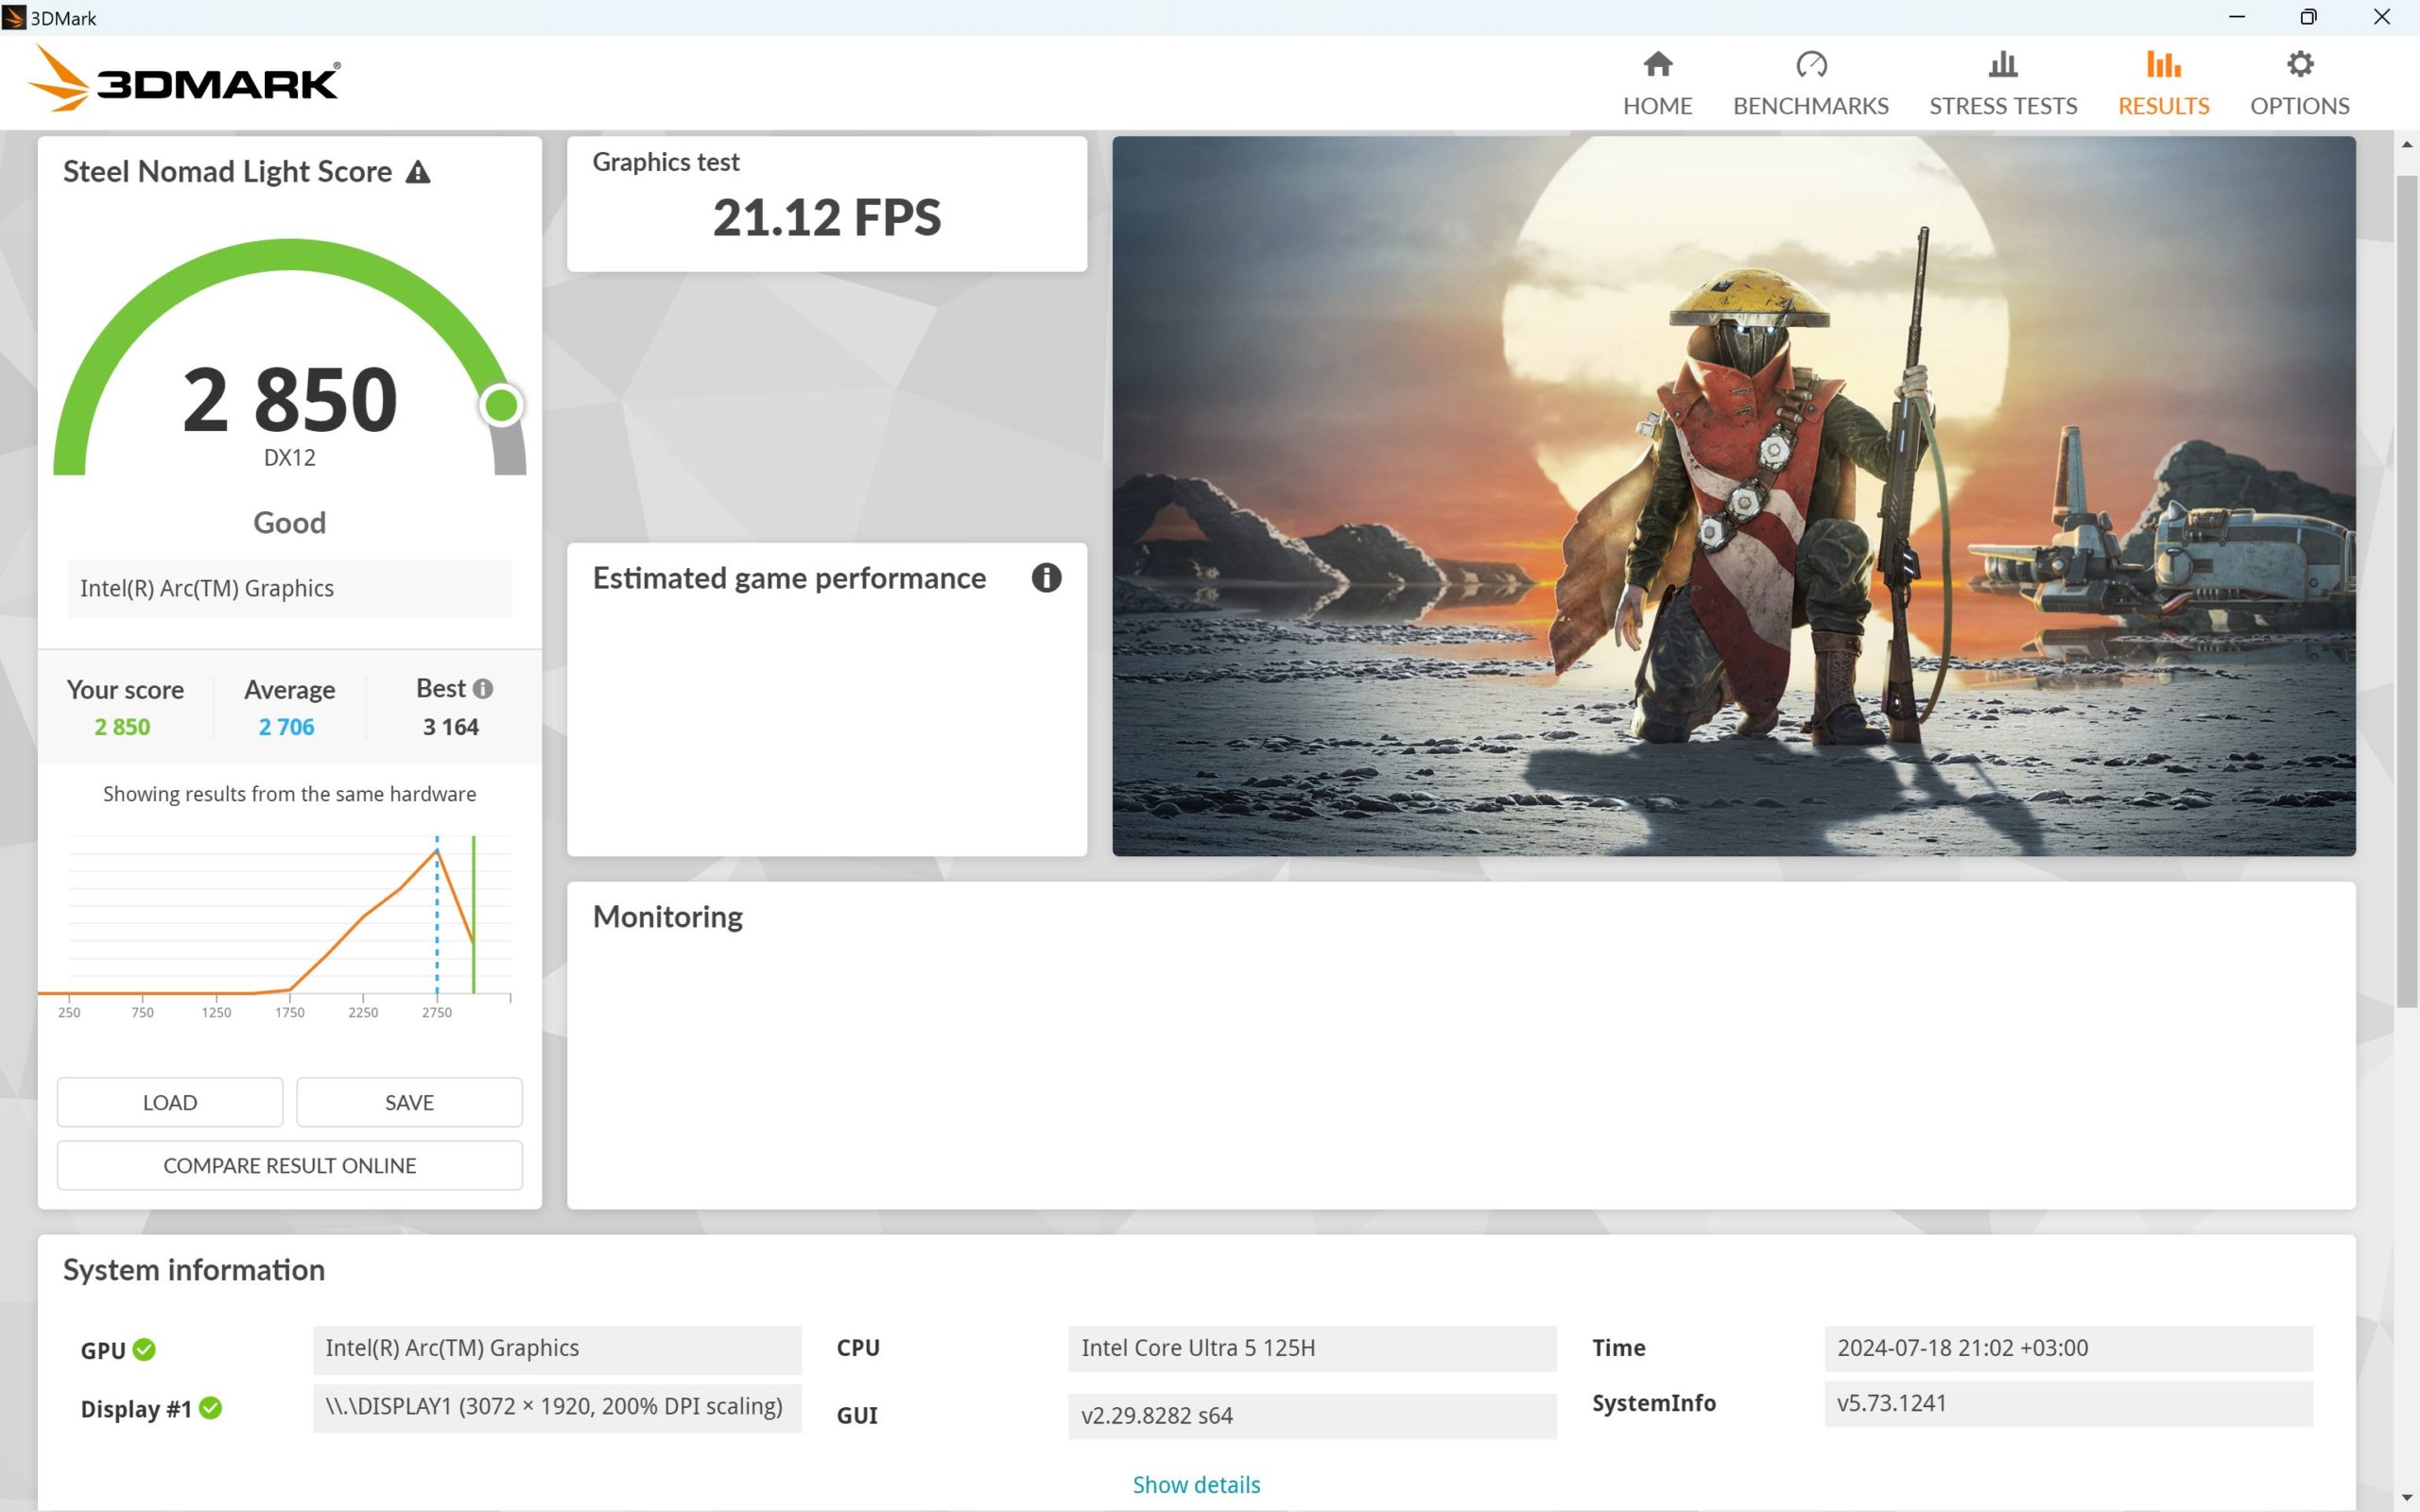This screenshot has width=2420, height=1512.
Task: Click the warning triangle beside Steel Nomad Light Score
Action: [418, 172]
